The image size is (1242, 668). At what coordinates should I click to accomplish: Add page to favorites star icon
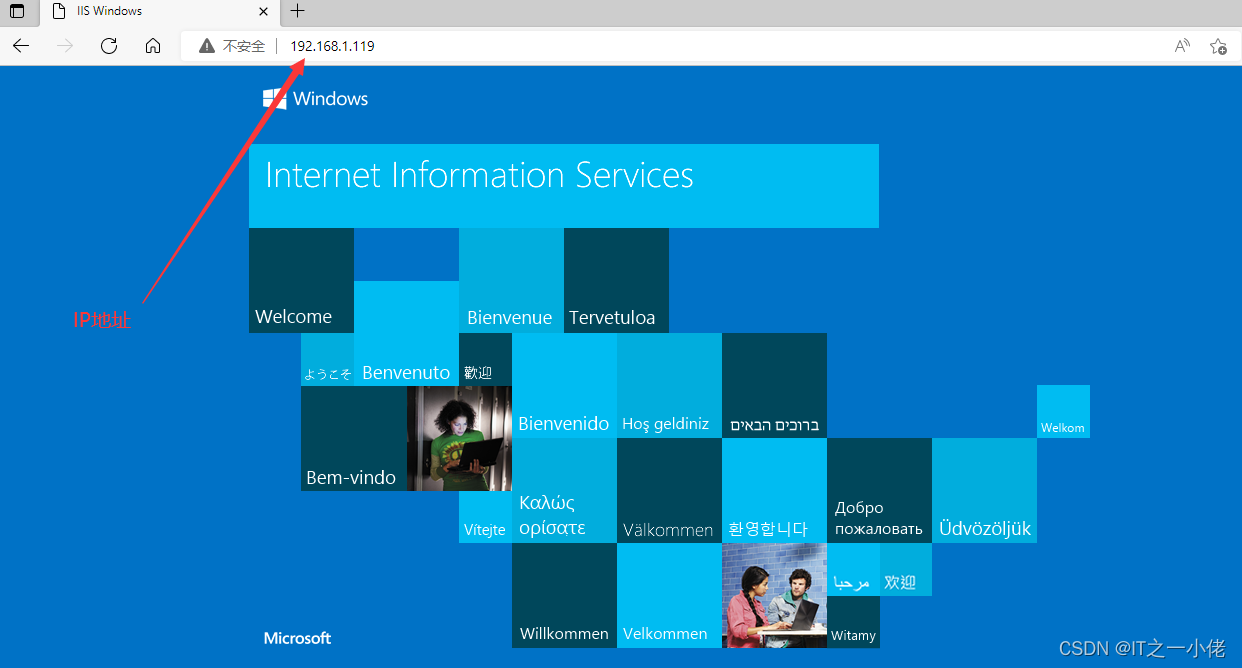coord(1218,46)
